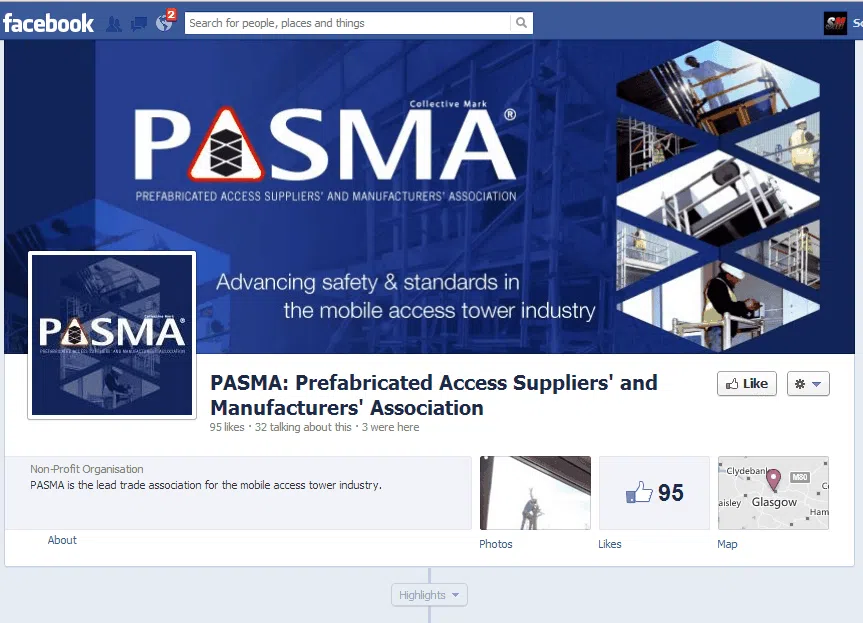Open the Photos tab label
This screenshot has width=863, height=623.
click(496, 544)
